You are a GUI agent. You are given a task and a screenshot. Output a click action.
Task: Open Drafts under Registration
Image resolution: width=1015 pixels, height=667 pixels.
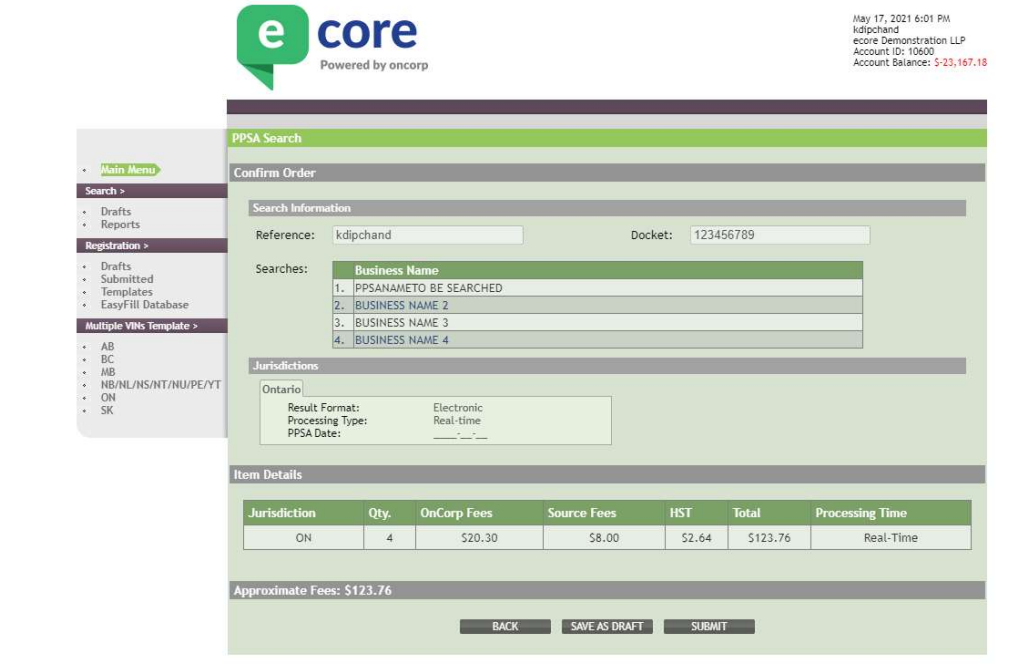[116, 266]
